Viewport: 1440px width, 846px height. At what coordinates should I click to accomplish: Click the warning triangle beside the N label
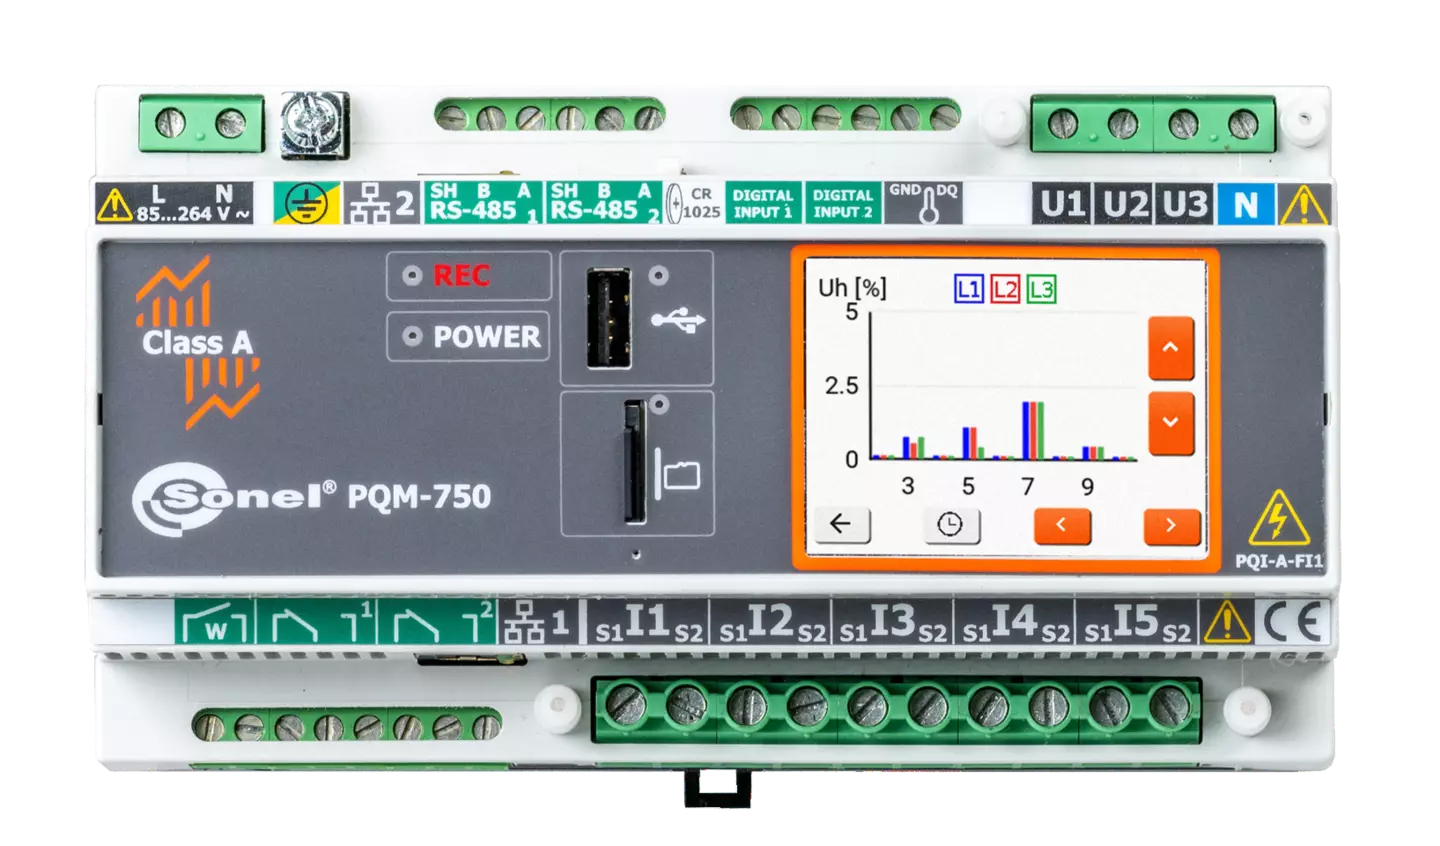point(1304,206)
